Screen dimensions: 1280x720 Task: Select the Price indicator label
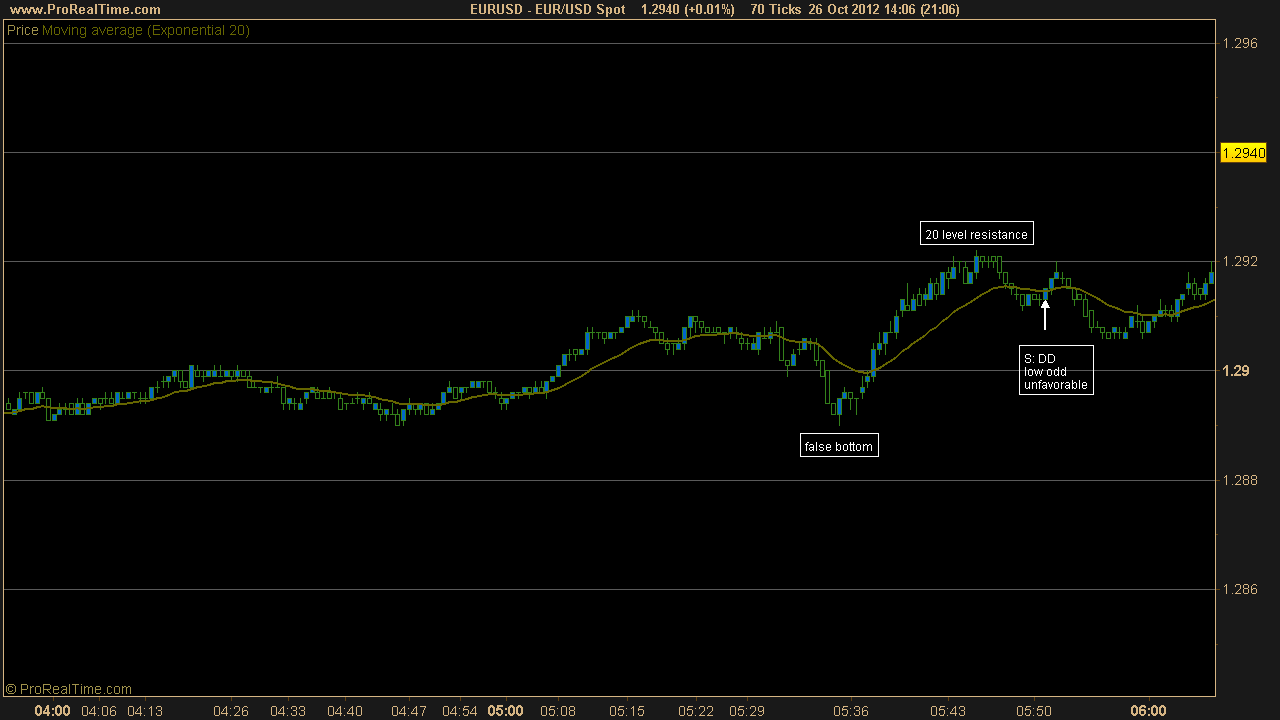[x=23, y=30]
